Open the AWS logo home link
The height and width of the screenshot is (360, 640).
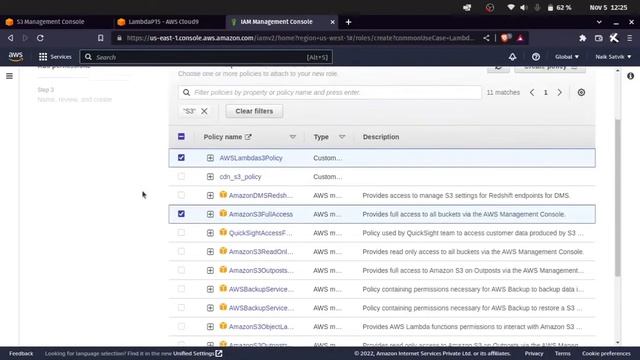coord(16,57)
